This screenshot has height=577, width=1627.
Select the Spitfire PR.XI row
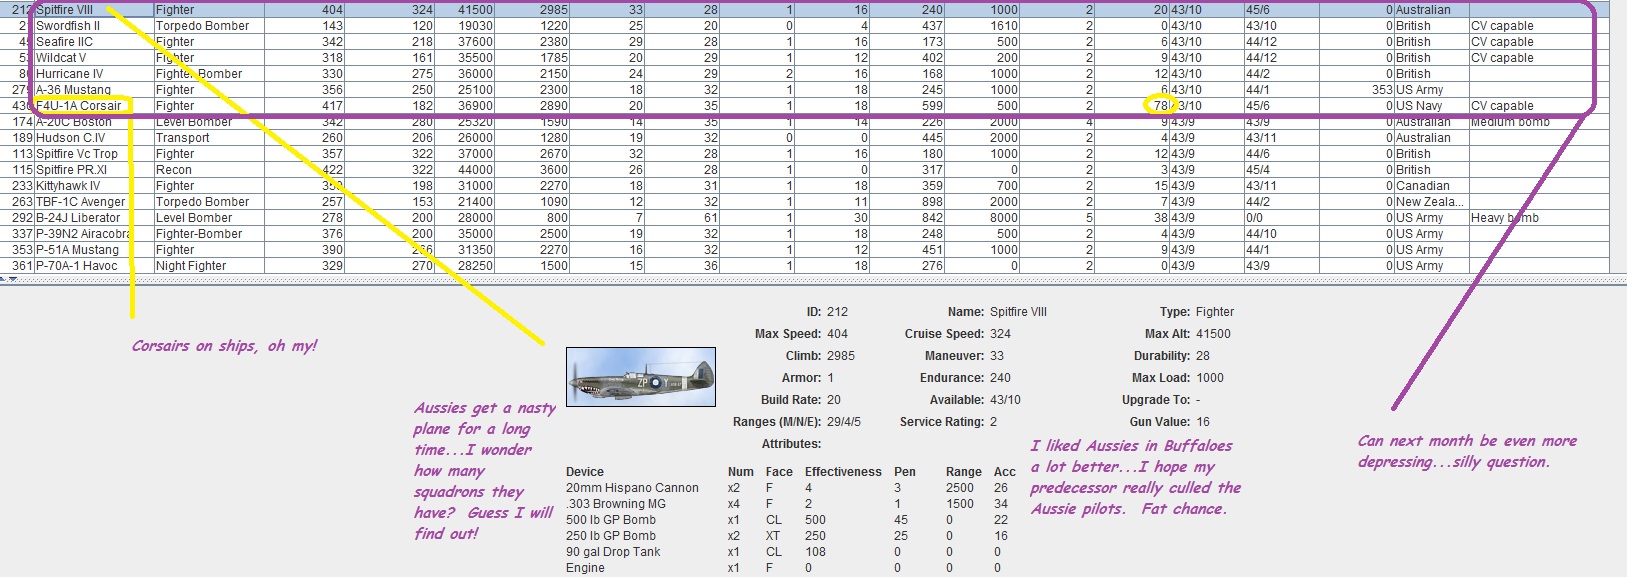point(804,169)
